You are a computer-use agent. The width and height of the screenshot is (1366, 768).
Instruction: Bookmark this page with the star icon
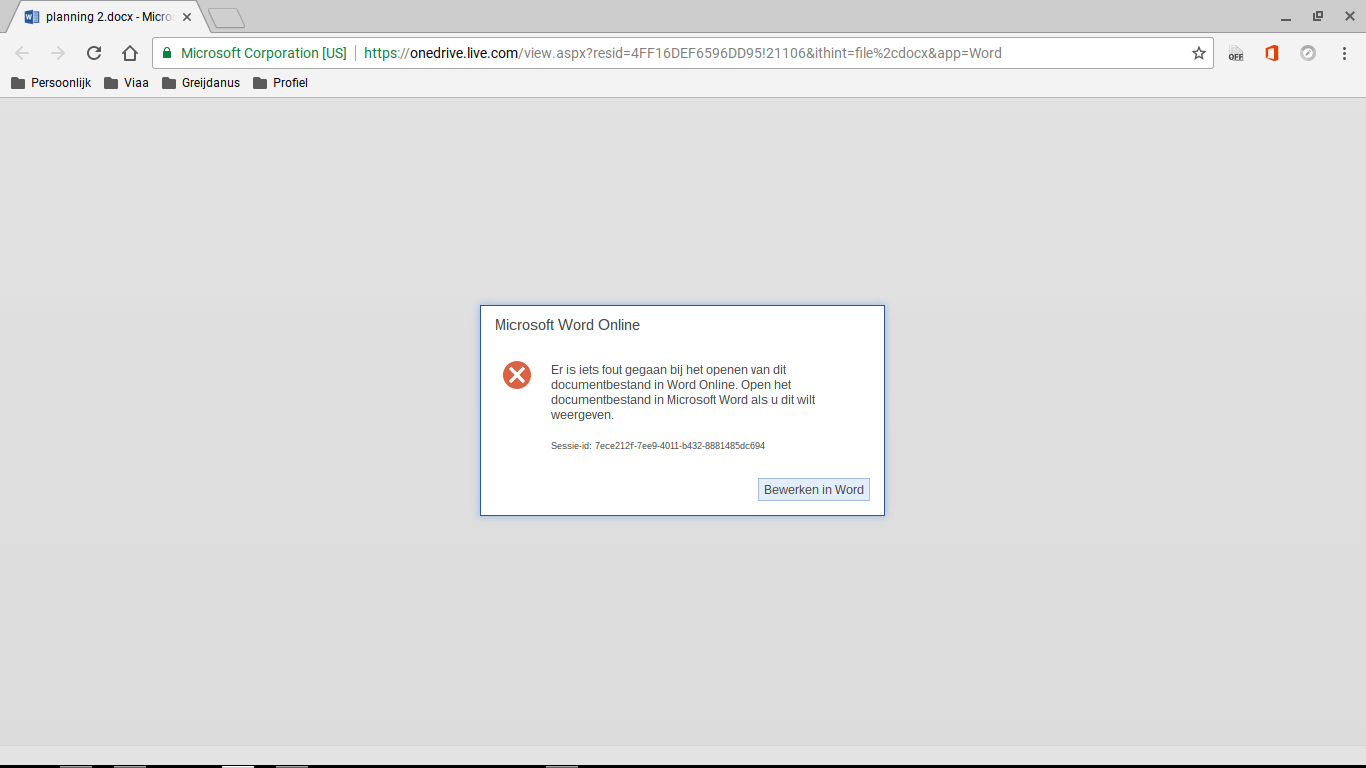click(x=1199, y=53)
